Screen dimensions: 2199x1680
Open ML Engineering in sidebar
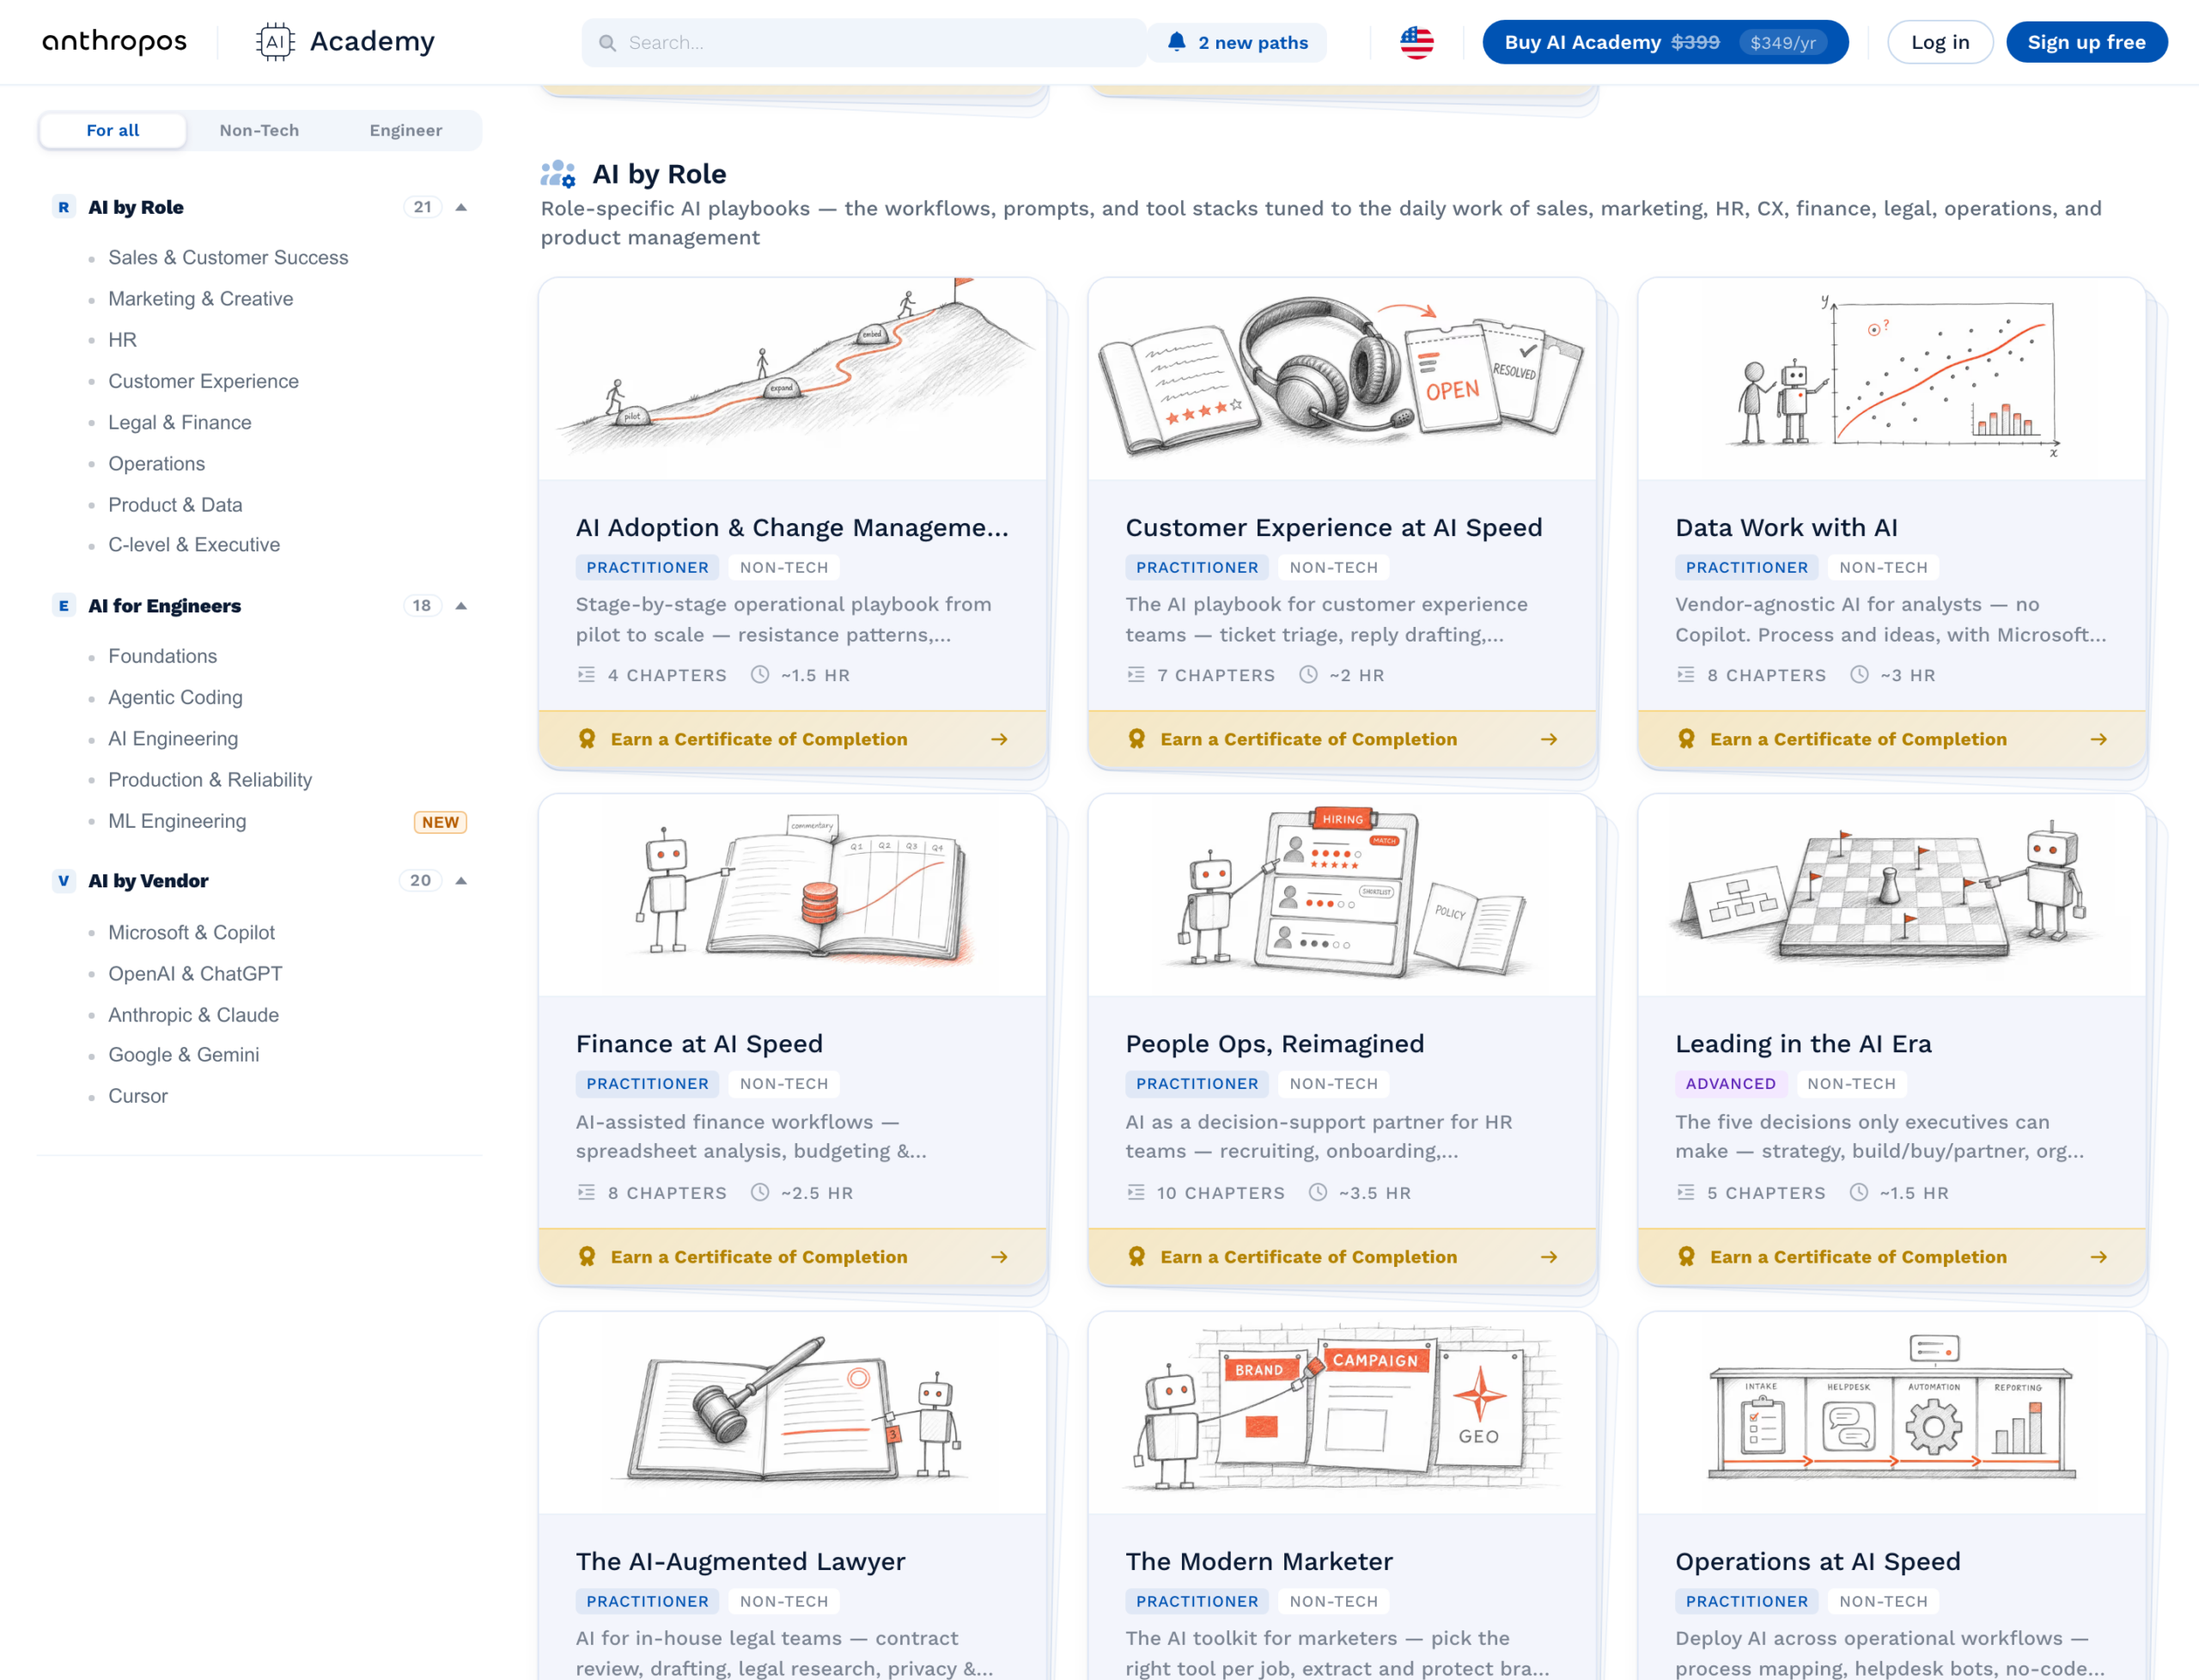(x=177, y=821)
